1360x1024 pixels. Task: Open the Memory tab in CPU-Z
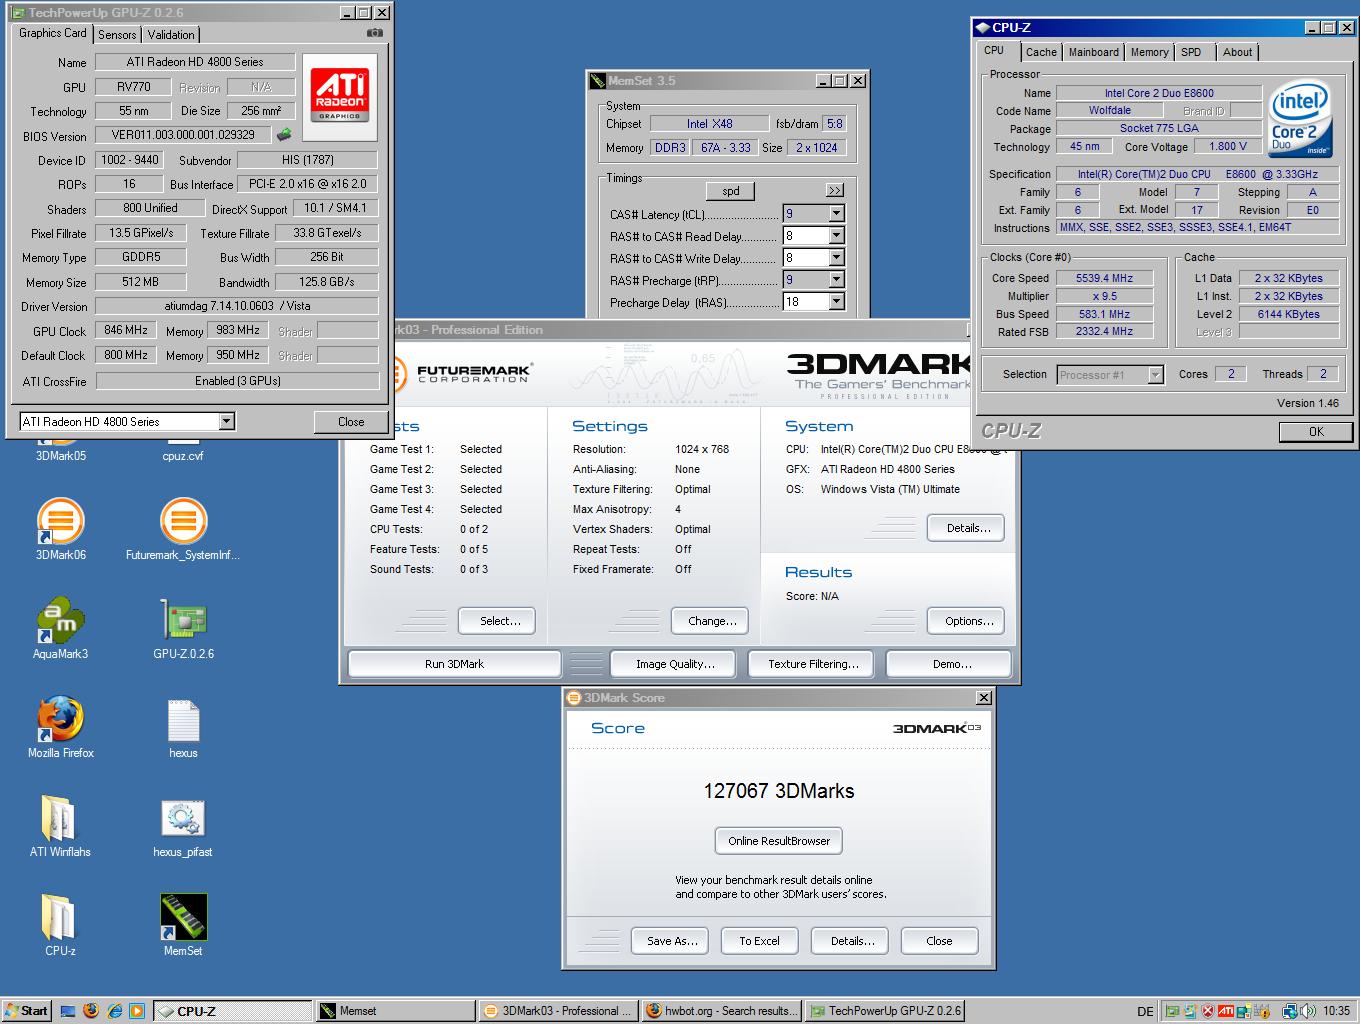(x=1149, y=52)
